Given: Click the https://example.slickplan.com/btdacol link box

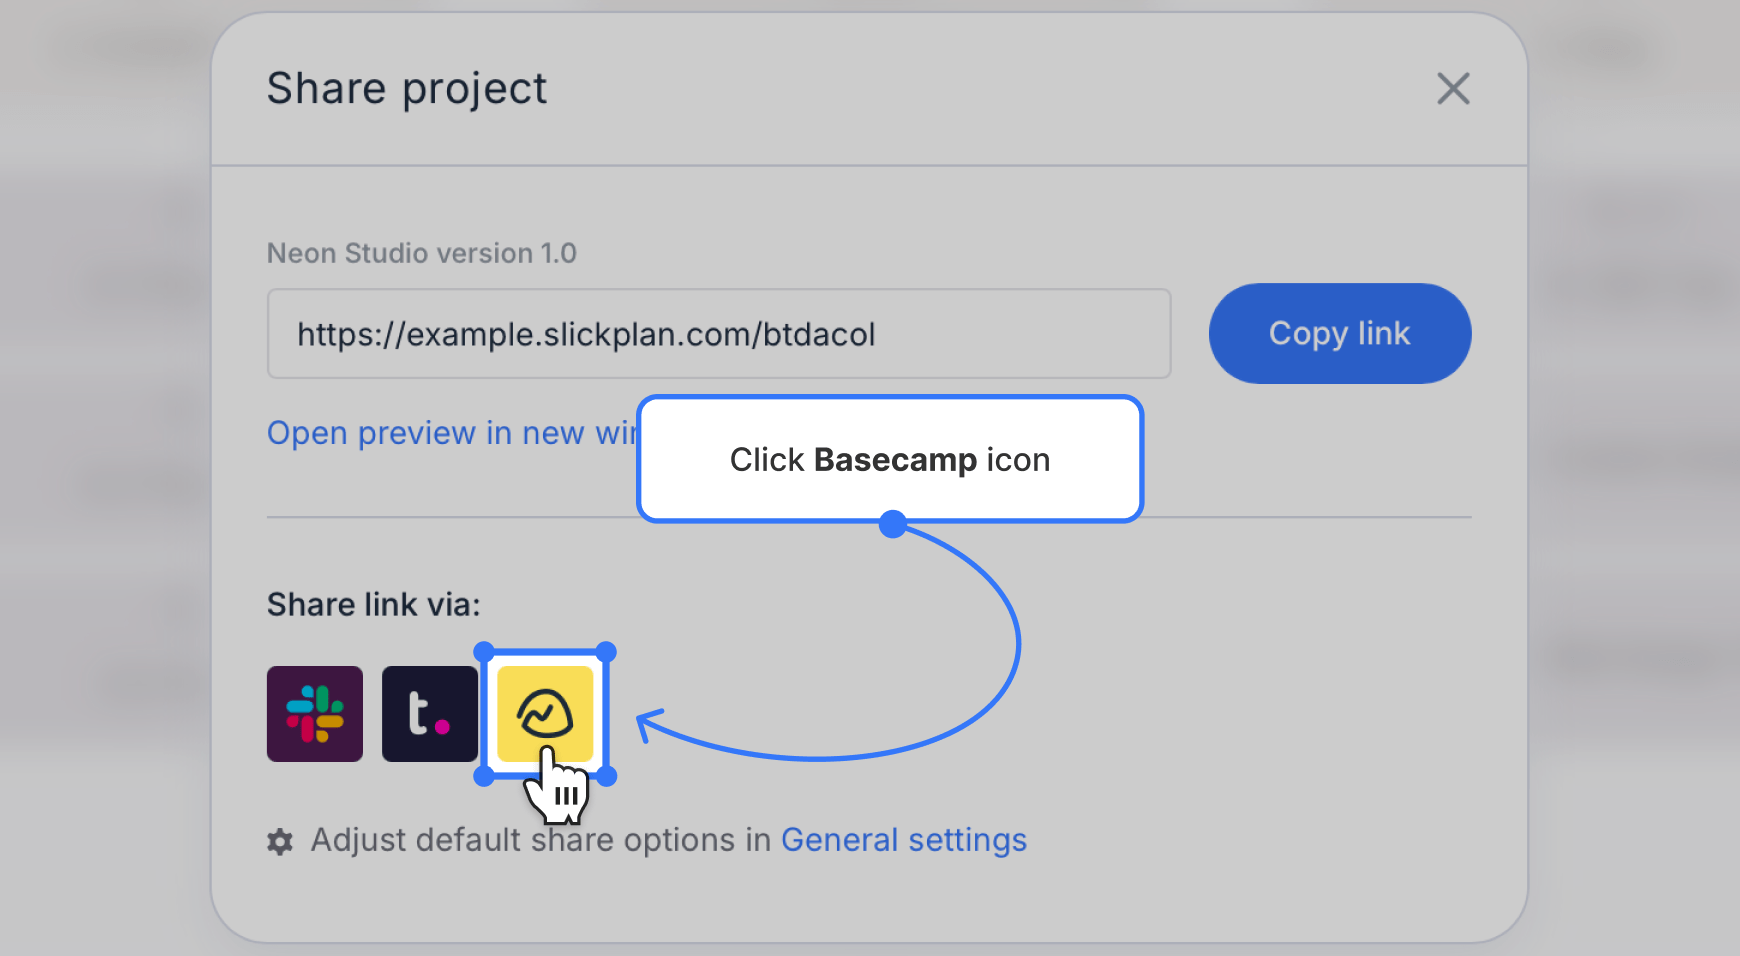Looking at the screenshot, I should pos(718,334).
